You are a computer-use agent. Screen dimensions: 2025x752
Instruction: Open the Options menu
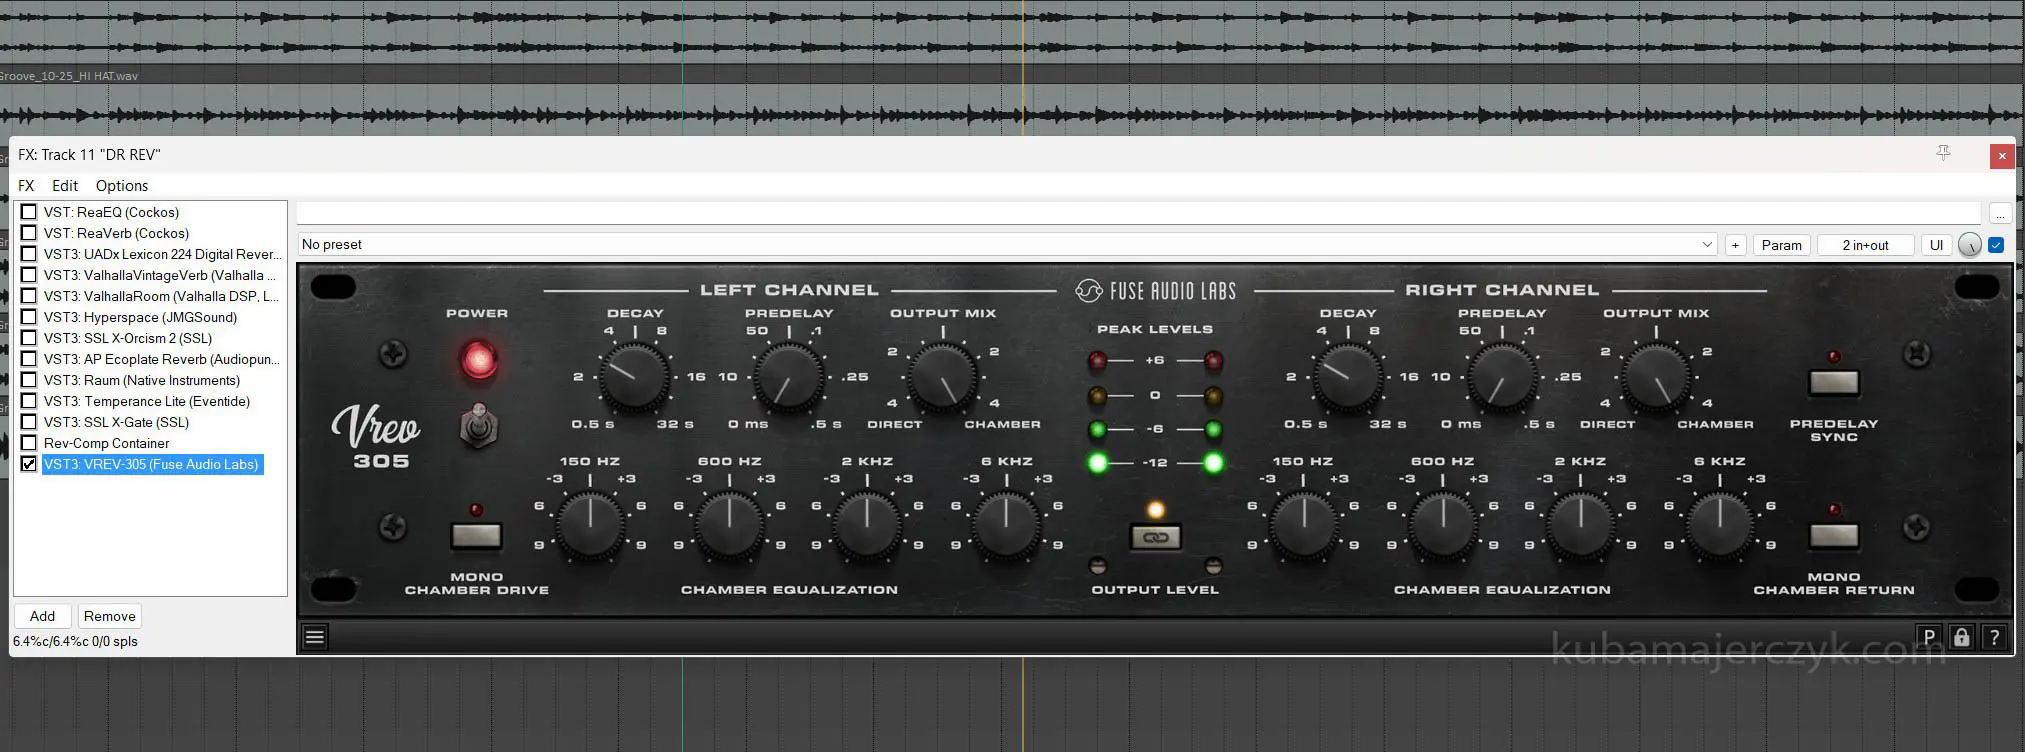(122, 186)
